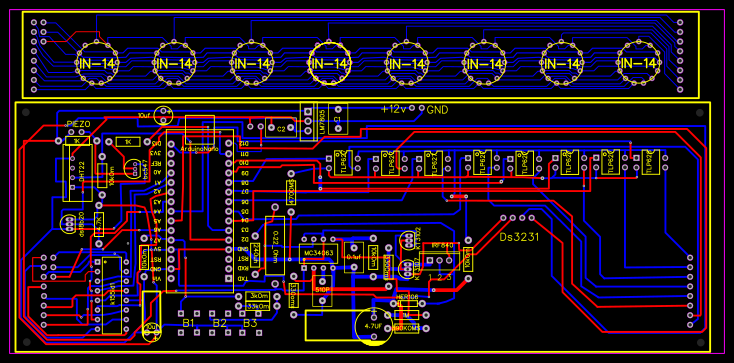734x363 pixels.
Task: Click the Arduino TXD pin pad
Action: [228, 279]
